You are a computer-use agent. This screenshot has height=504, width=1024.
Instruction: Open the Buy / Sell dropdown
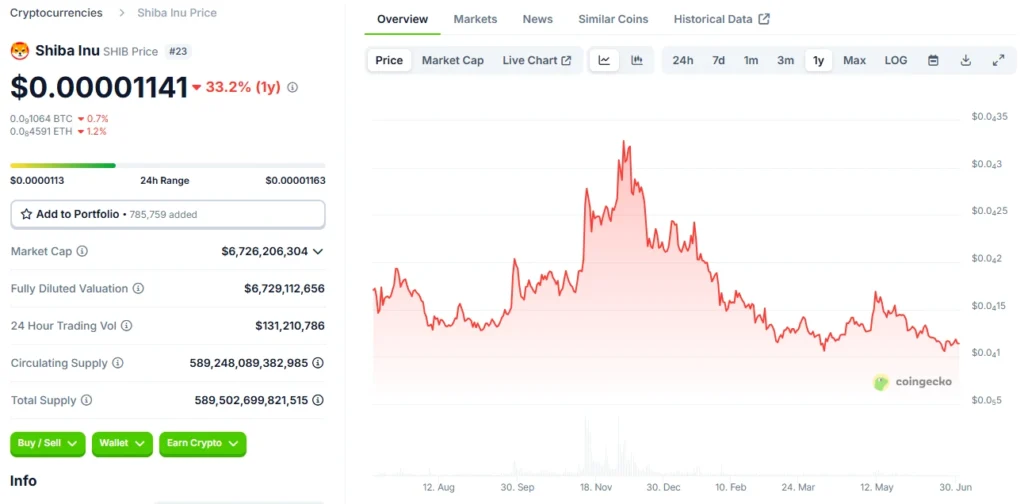click(48, 443)
